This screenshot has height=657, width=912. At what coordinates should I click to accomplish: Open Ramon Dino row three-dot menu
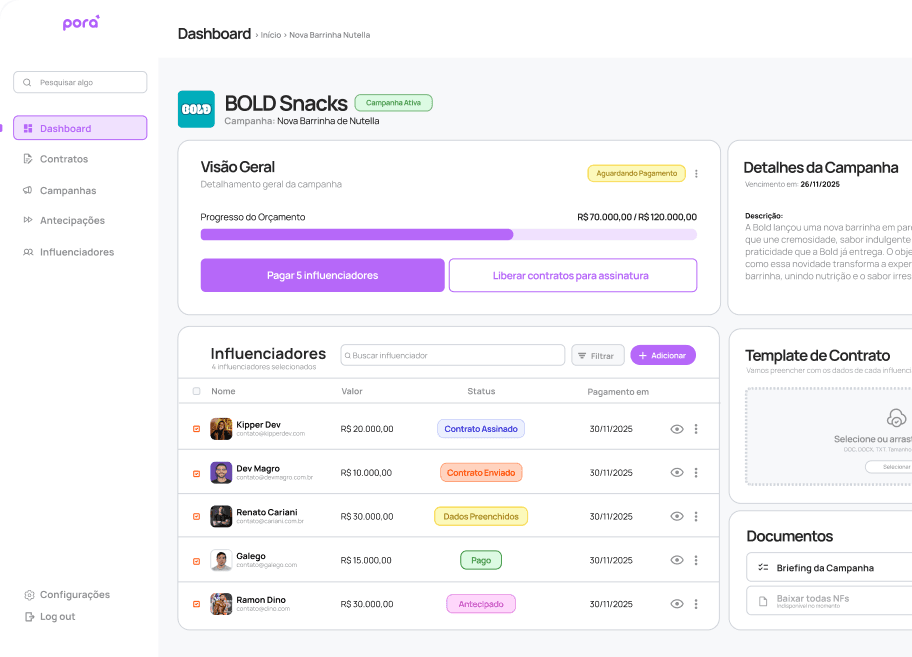click(x=696, y=604)
